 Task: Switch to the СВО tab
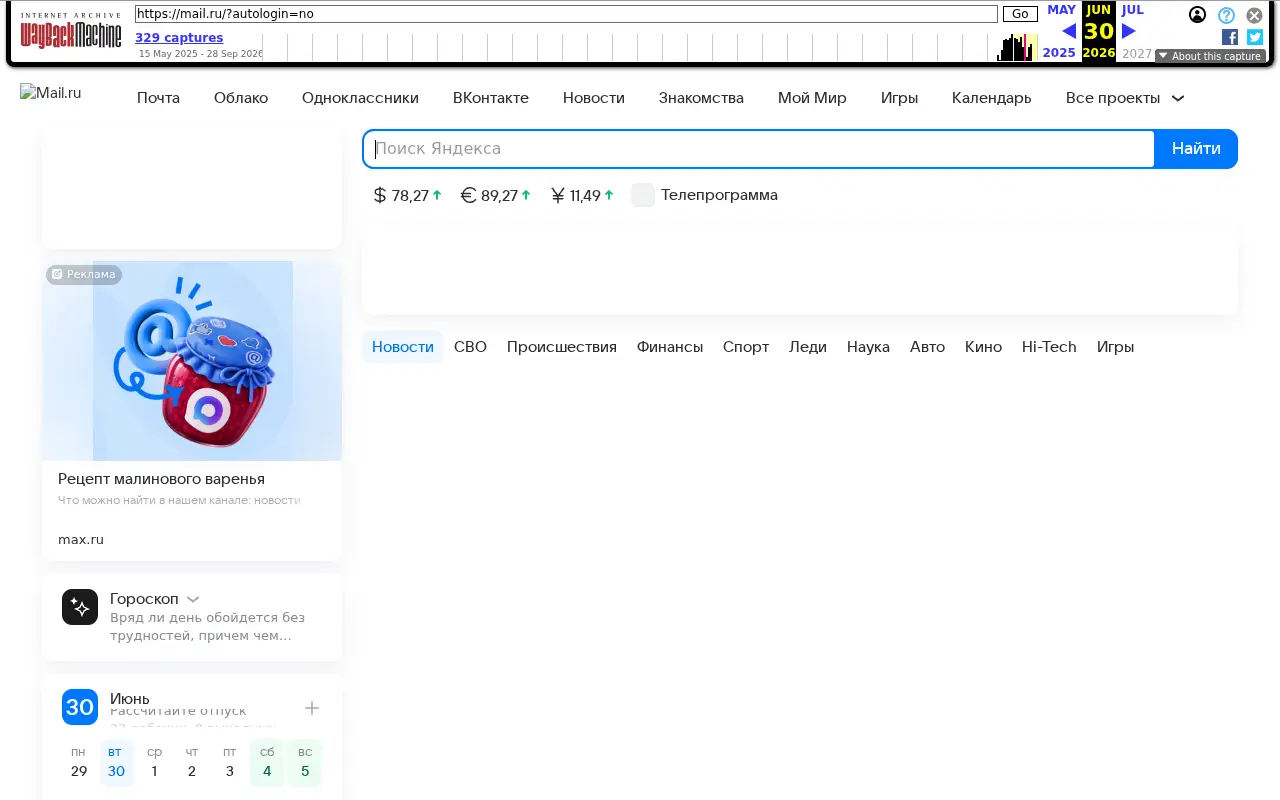point(470,347)
